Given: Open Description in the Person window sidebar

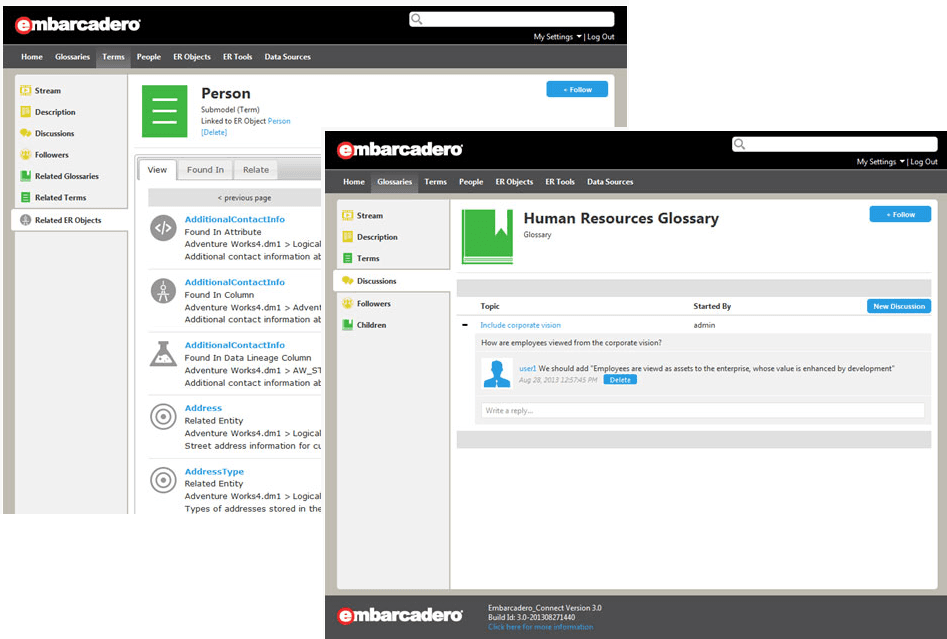Looking at the screenshot, I should coord(48,112).
